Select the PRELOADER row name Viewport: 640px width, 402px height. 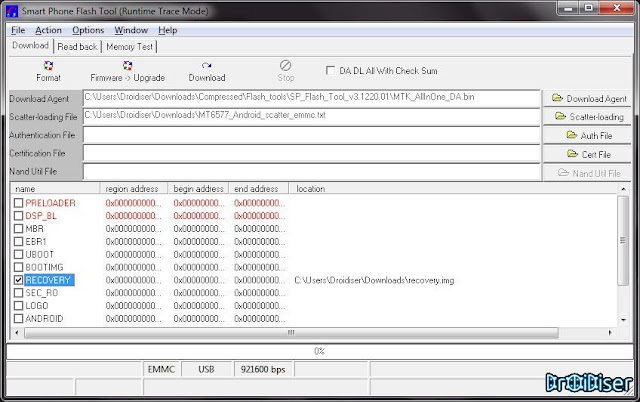(x=51, y=203)
